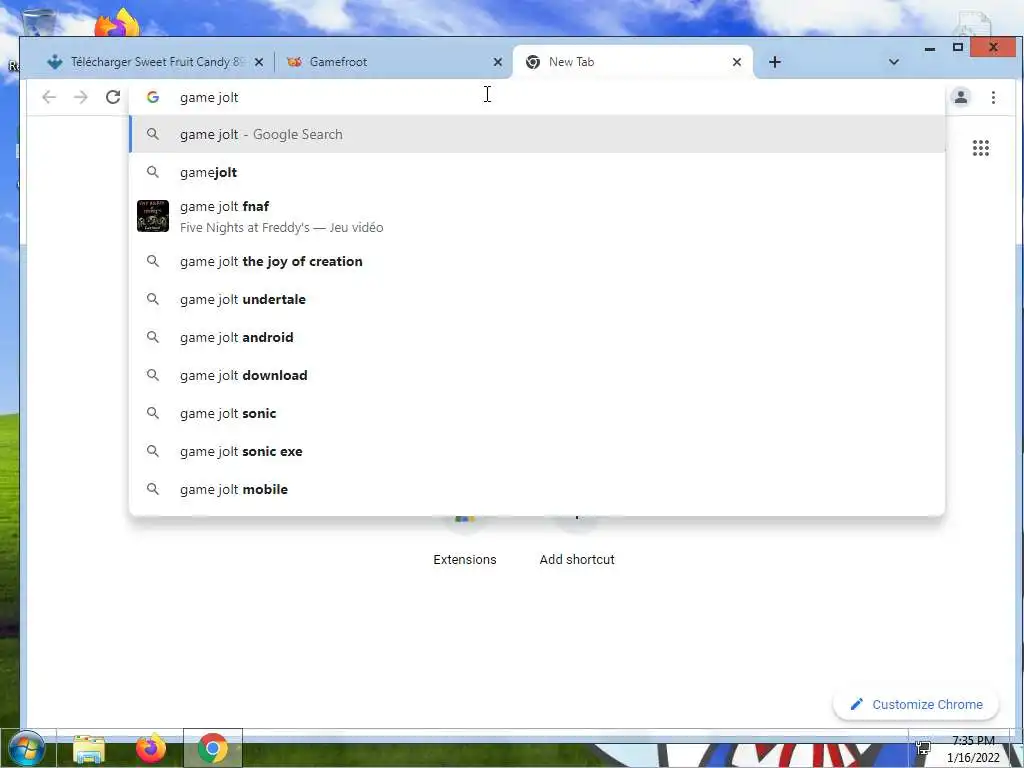Open the Chrome three-dot menu
This screenshot has width=1024, height=768.
click(993, 97)
